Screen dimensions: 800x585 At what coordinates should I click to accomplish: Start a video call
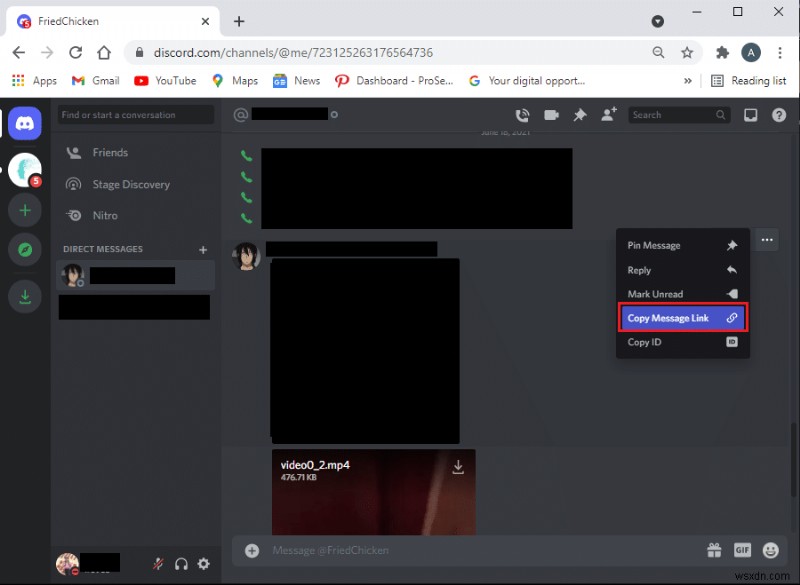(x=551, y=115)
